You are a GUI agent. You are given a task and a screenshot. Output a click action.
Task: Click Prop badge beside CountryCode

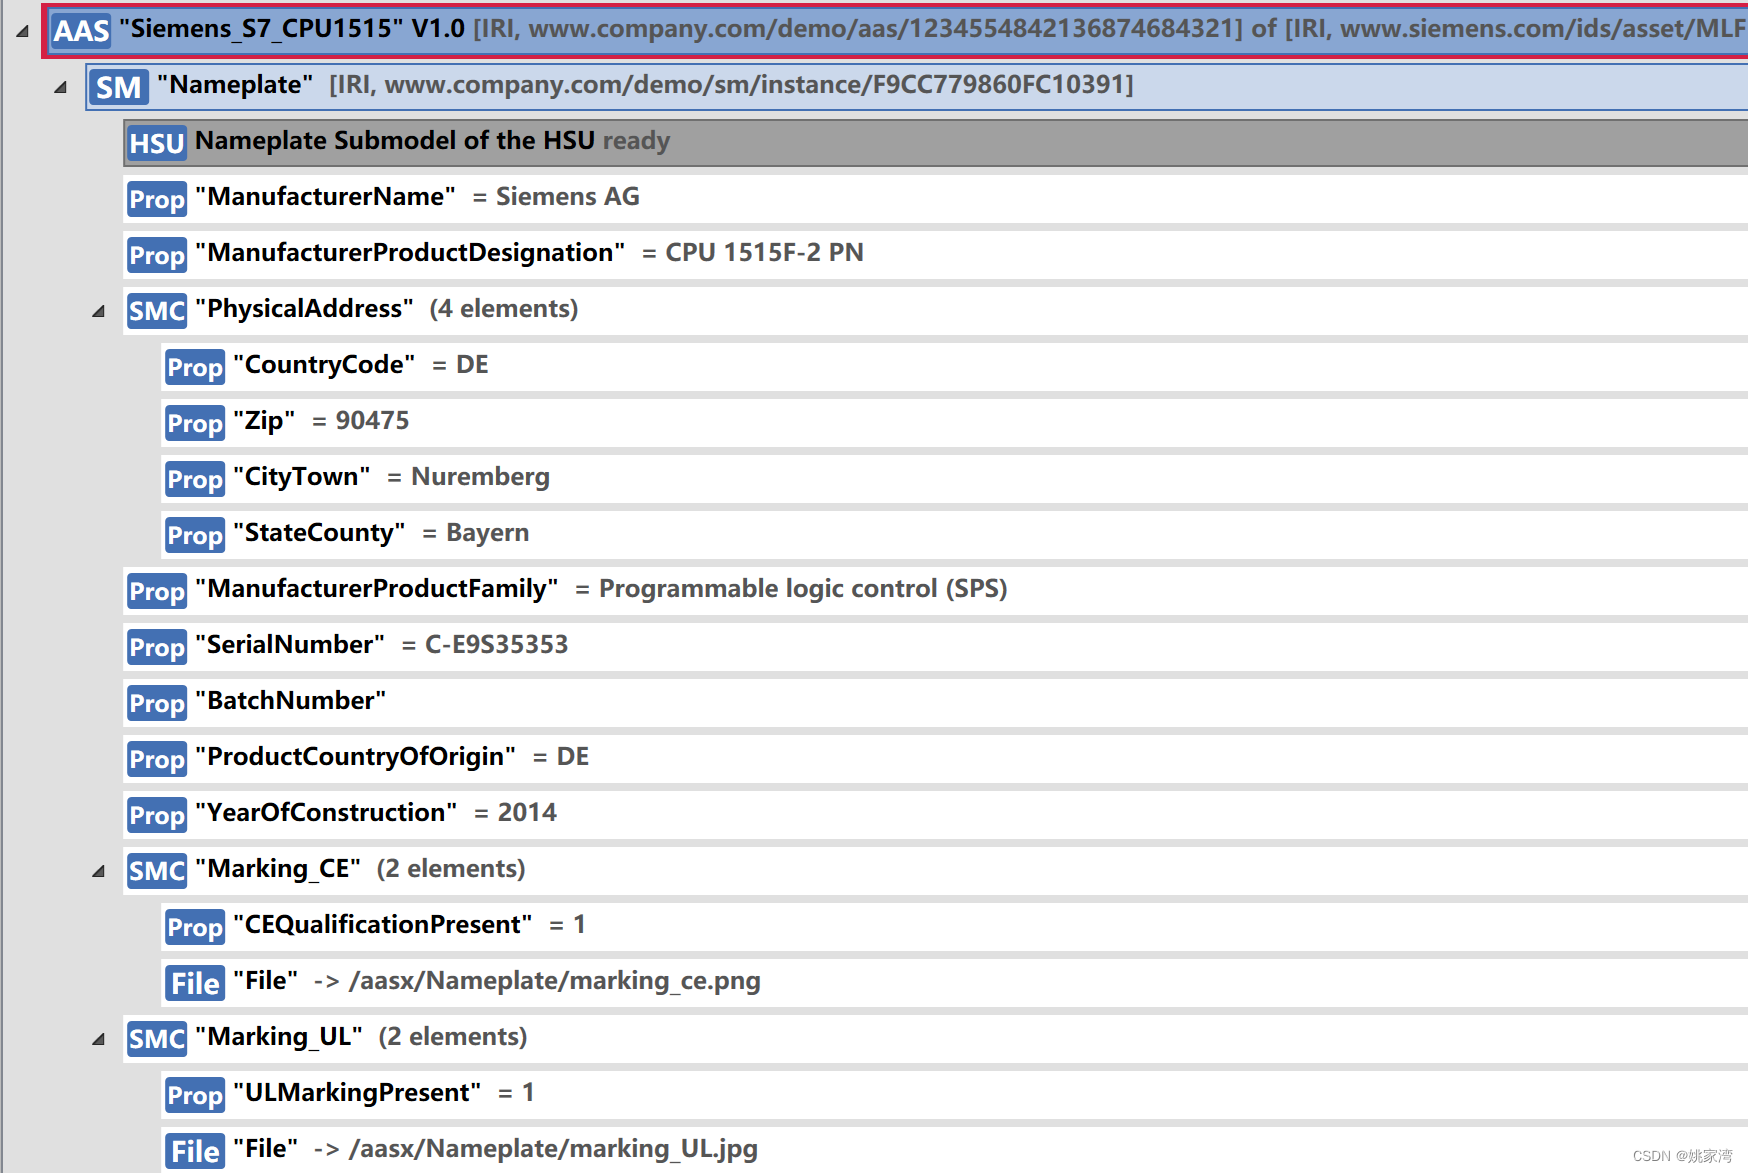point(195,367)
